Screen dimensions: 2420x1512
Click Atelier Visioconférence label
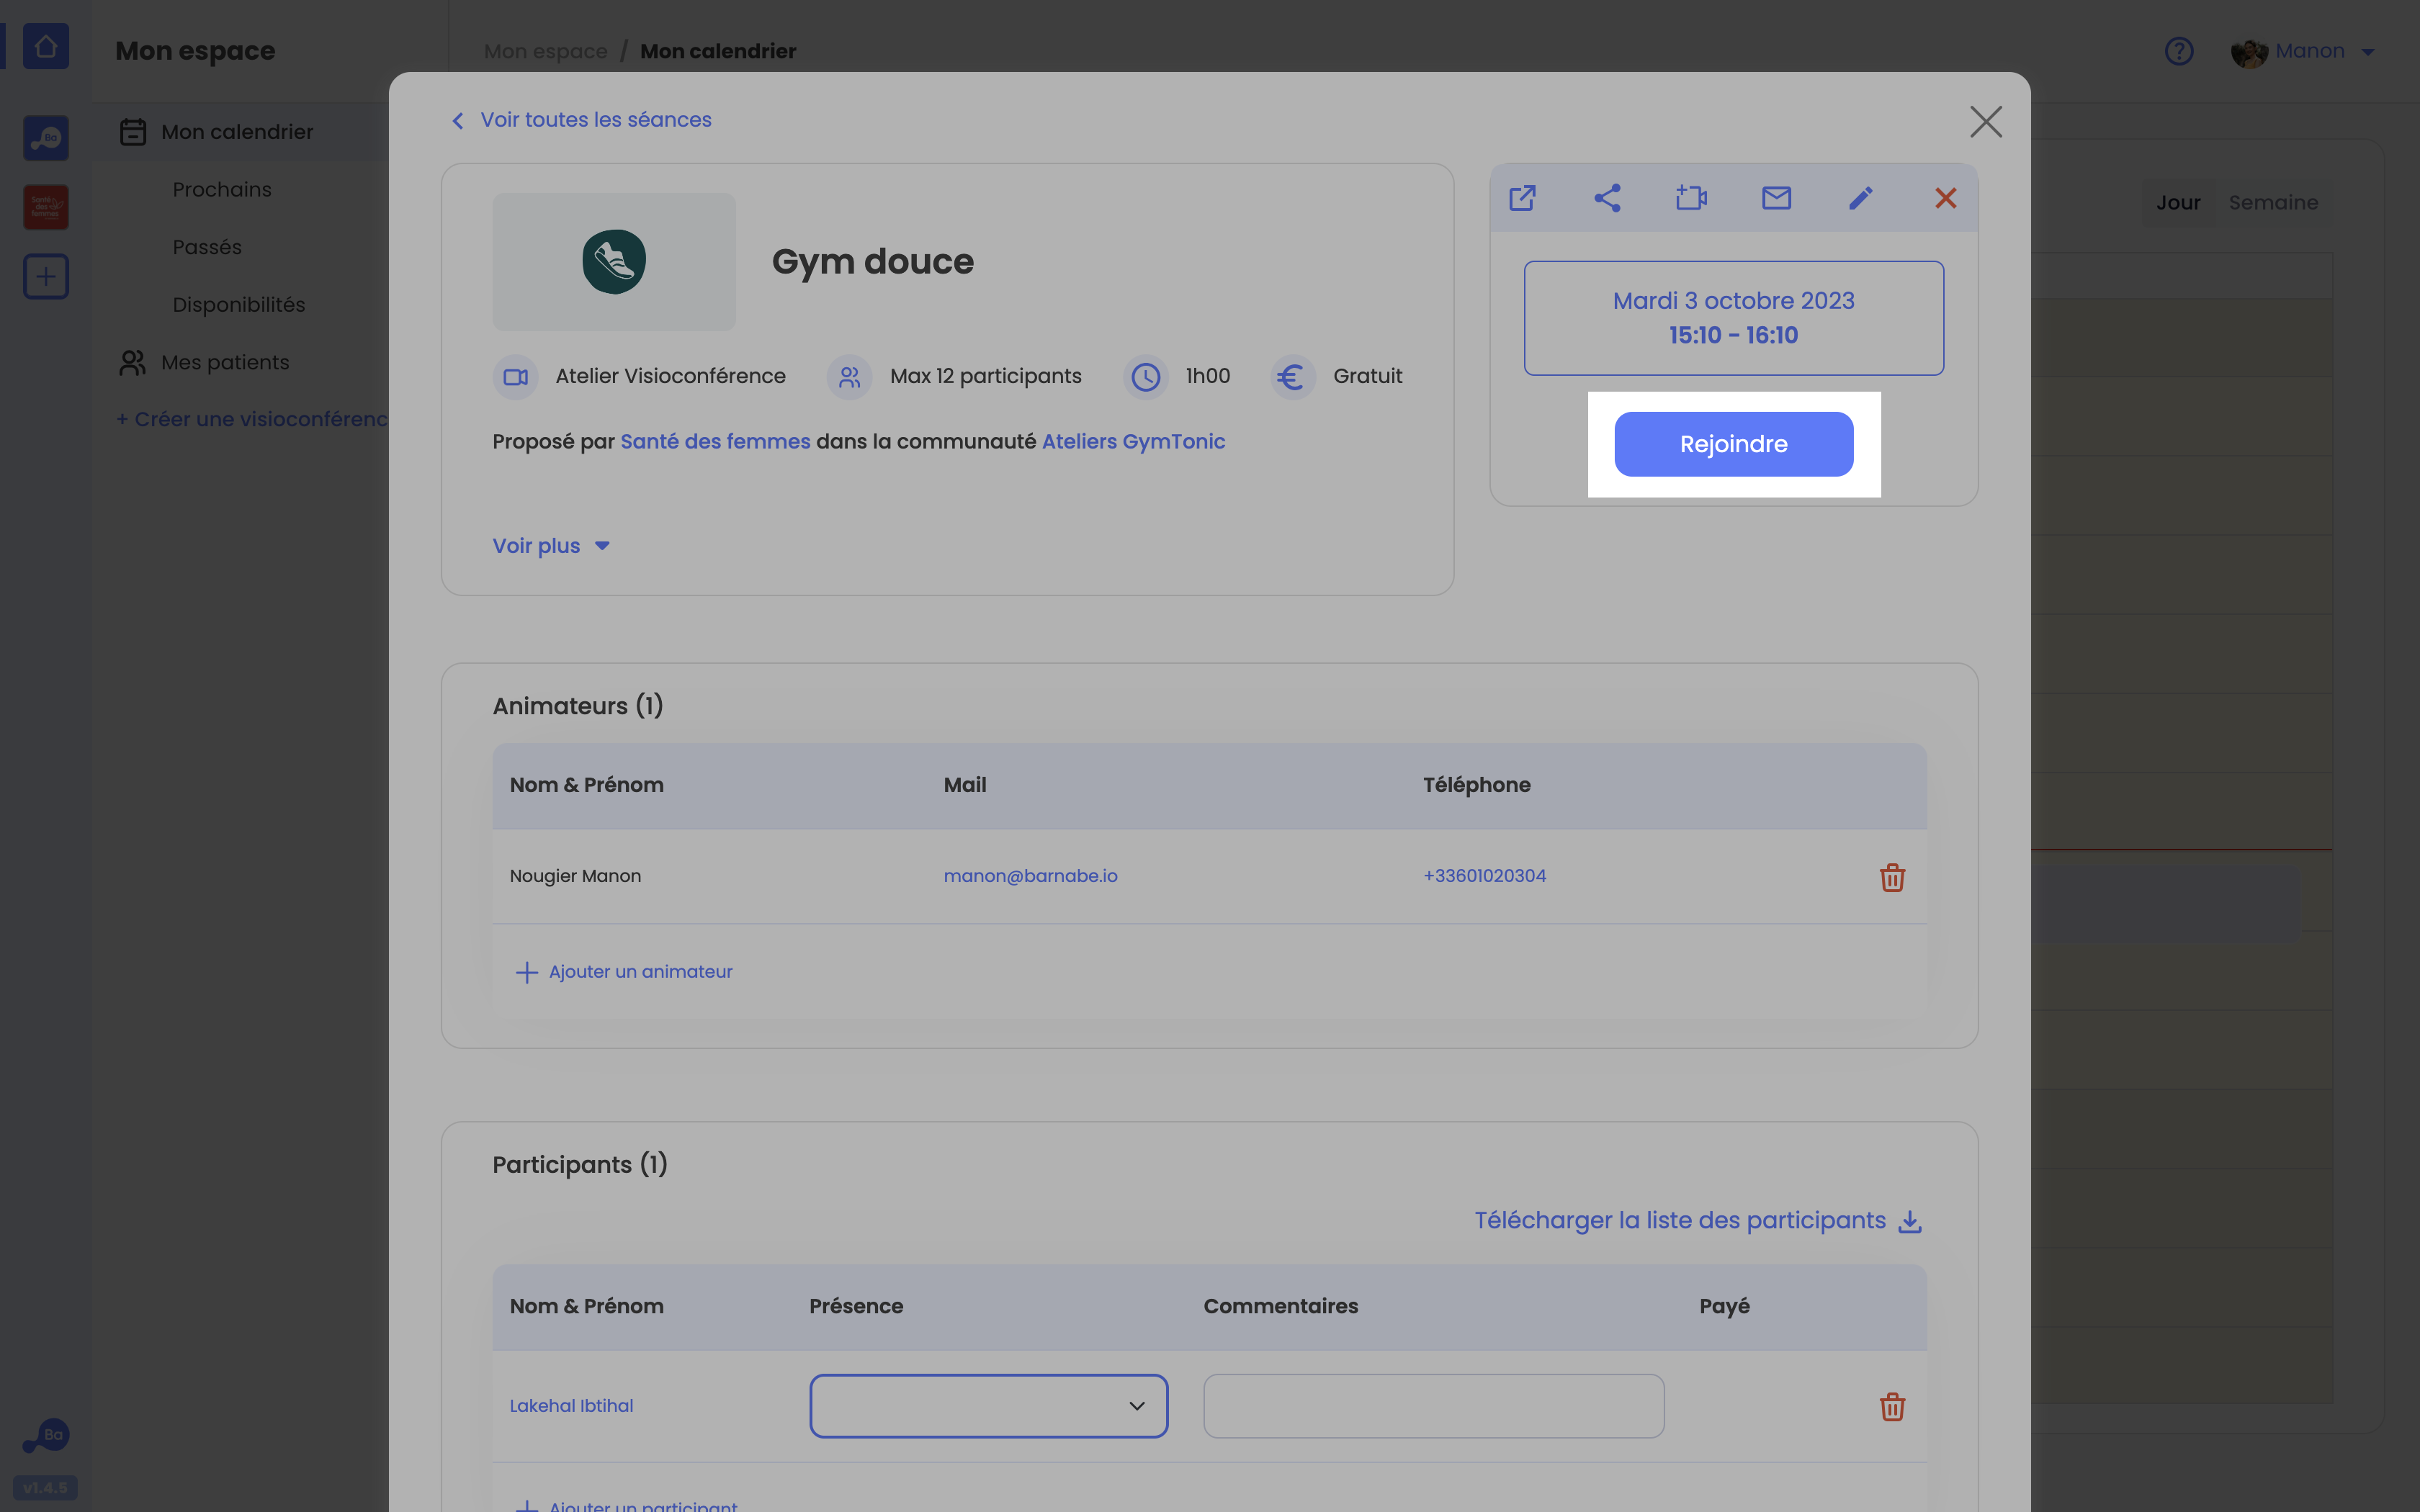pos(670,376)
